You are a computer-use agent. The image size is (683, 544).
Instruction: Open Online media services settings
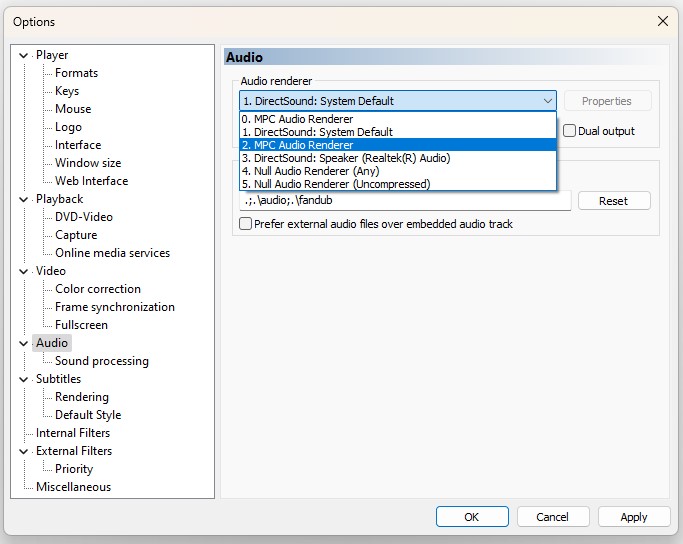click(x=112, y=253)
